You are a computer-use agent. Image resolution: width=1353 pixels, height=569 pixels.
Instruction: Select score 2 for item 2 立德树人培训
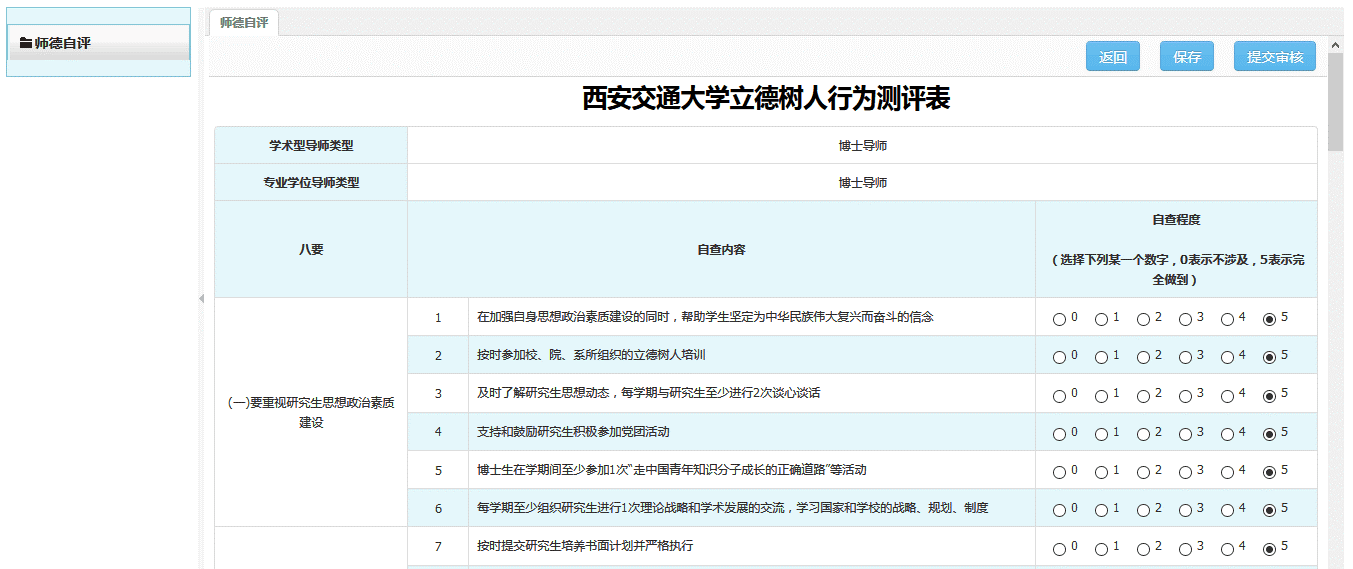click(x=1143, y=358)
